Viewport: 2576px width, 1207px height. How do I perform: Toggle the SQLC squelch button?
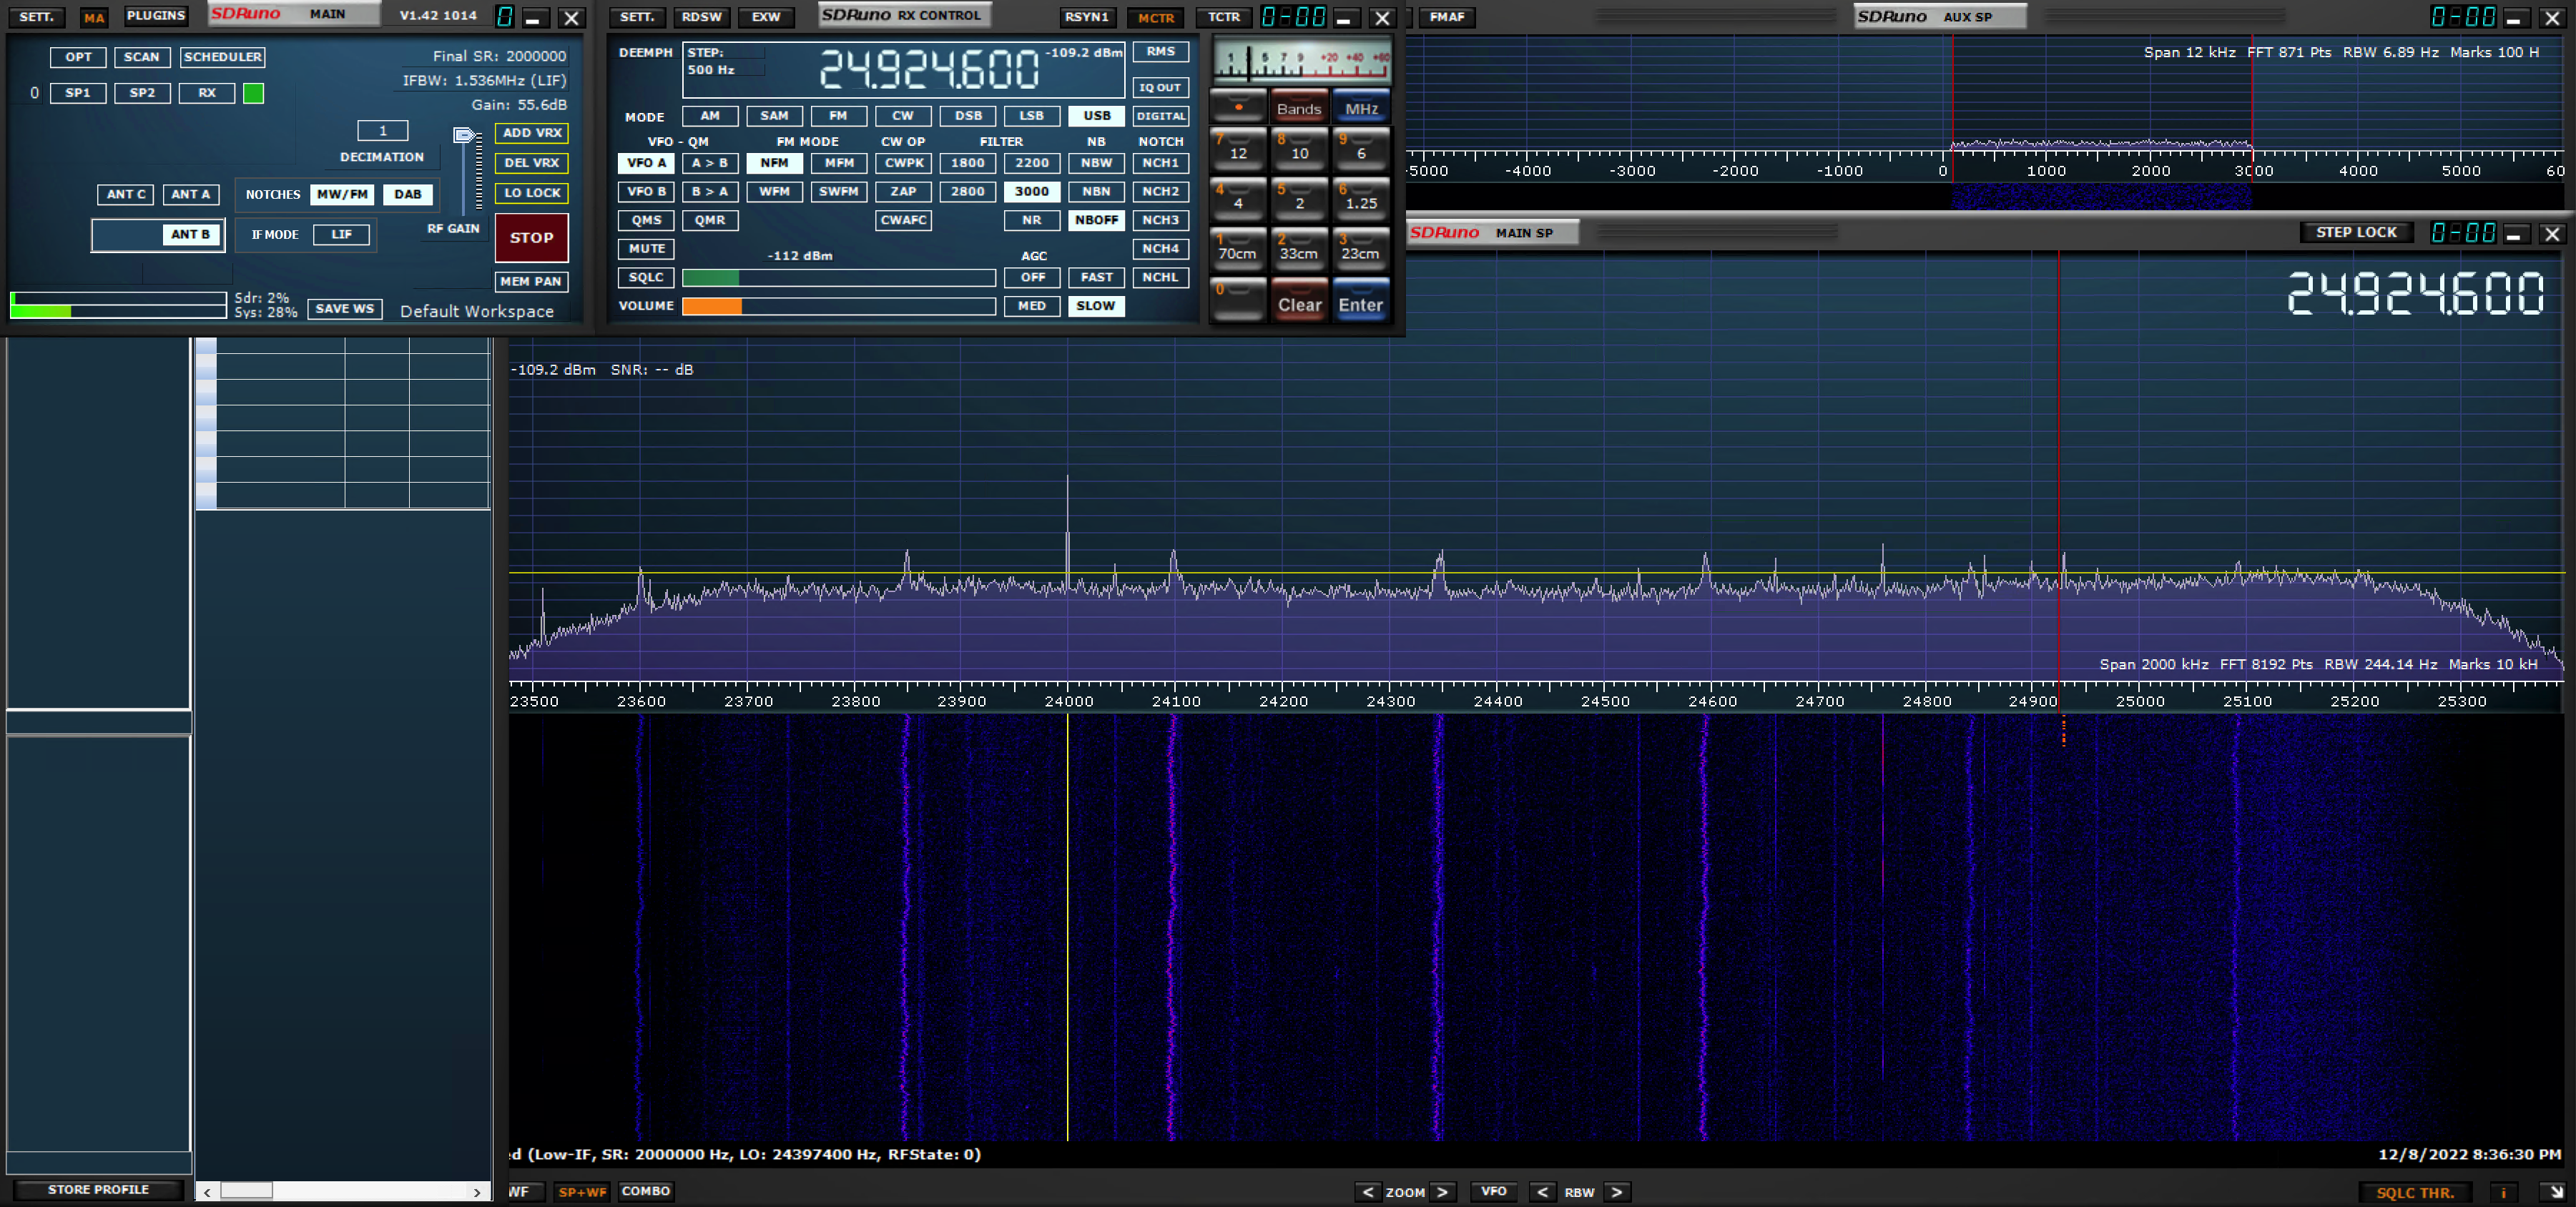click(x=646, y=277)
